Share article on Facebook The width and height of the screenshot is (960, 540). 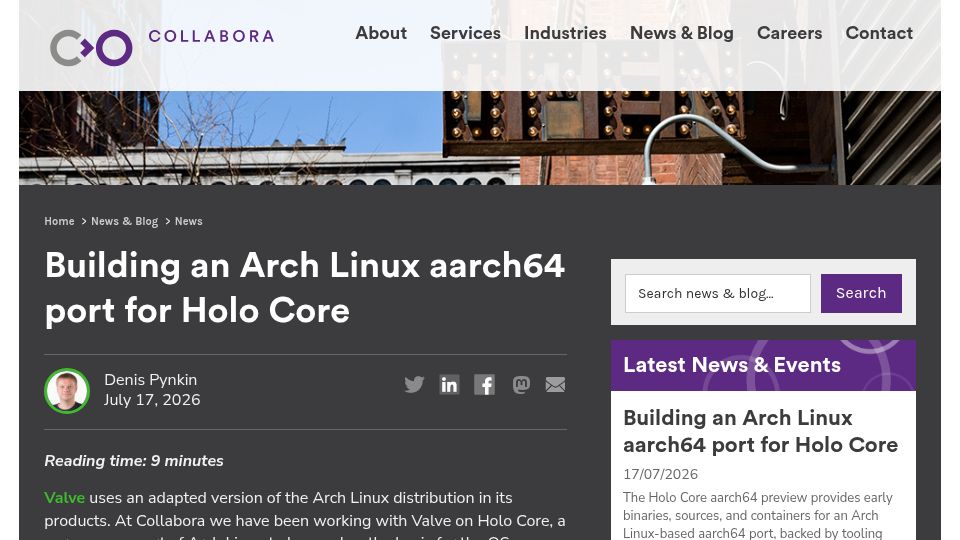coord(484,384)
